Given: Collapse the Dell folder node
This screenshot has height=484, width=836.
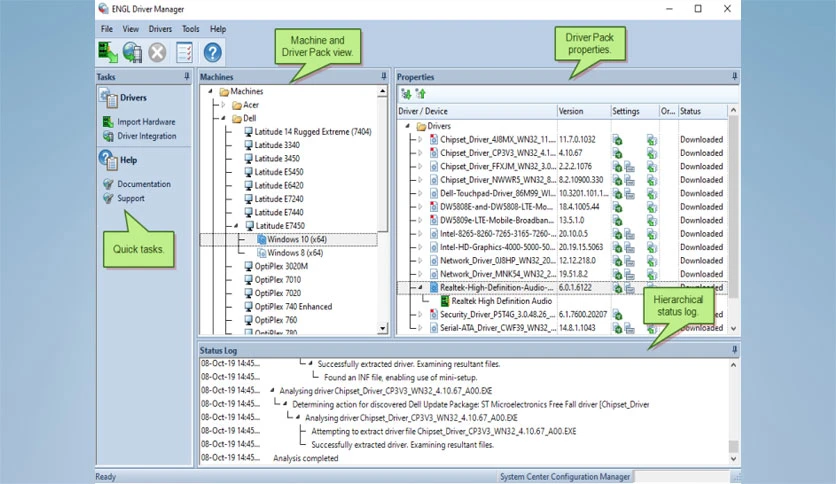Looking at the screenshot, I should point(223,118).
